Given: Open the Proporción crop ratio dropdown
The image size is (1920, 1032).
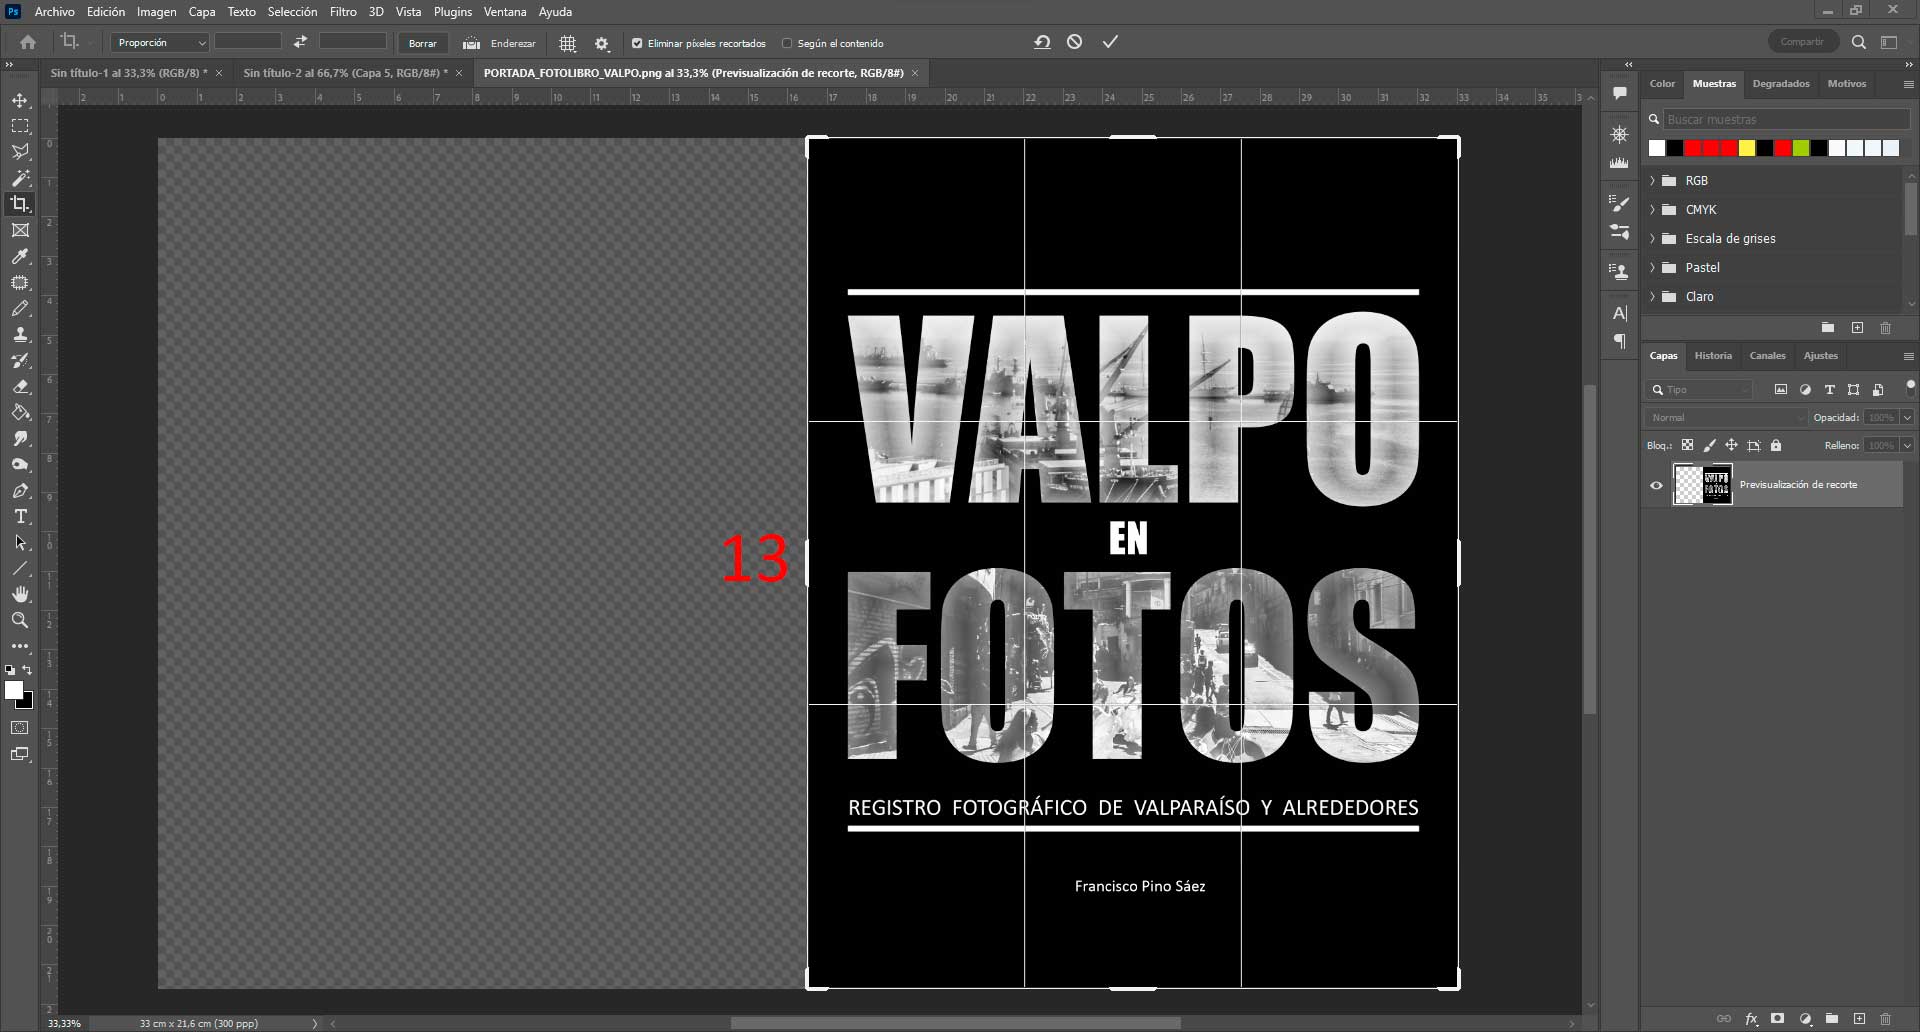Looking at the screenshot, I should pyautogui.click(x=158, y=43).
